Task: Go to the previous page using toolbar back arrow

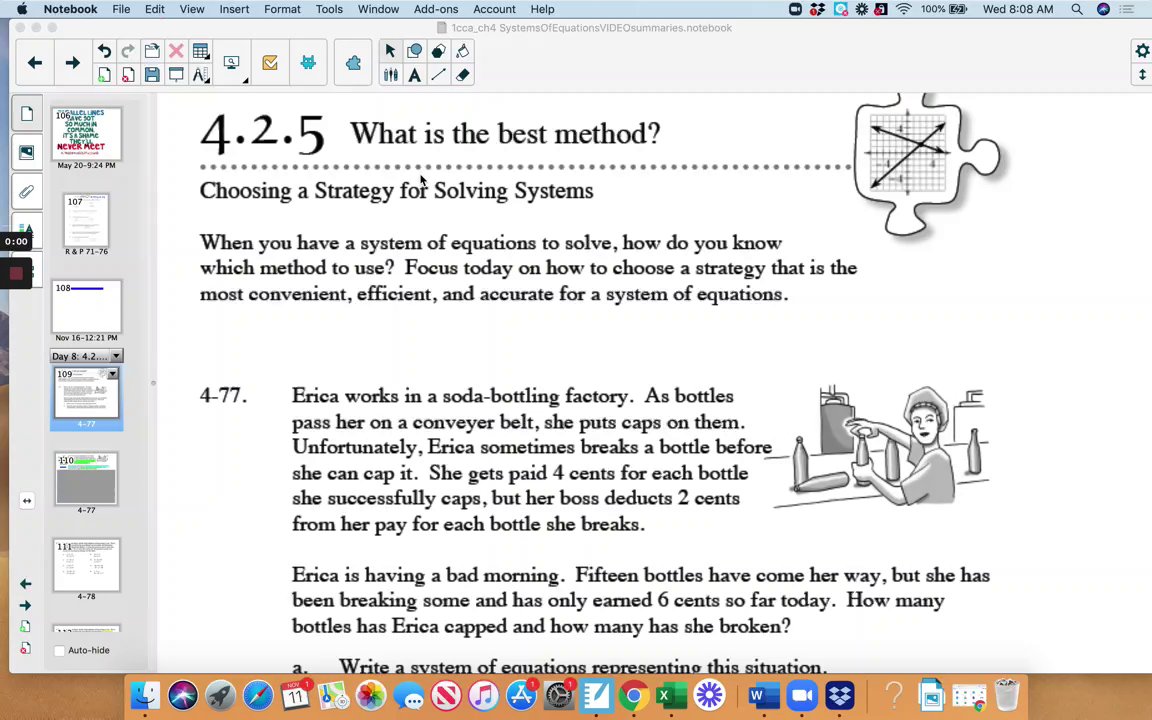Action: point(35,63)
